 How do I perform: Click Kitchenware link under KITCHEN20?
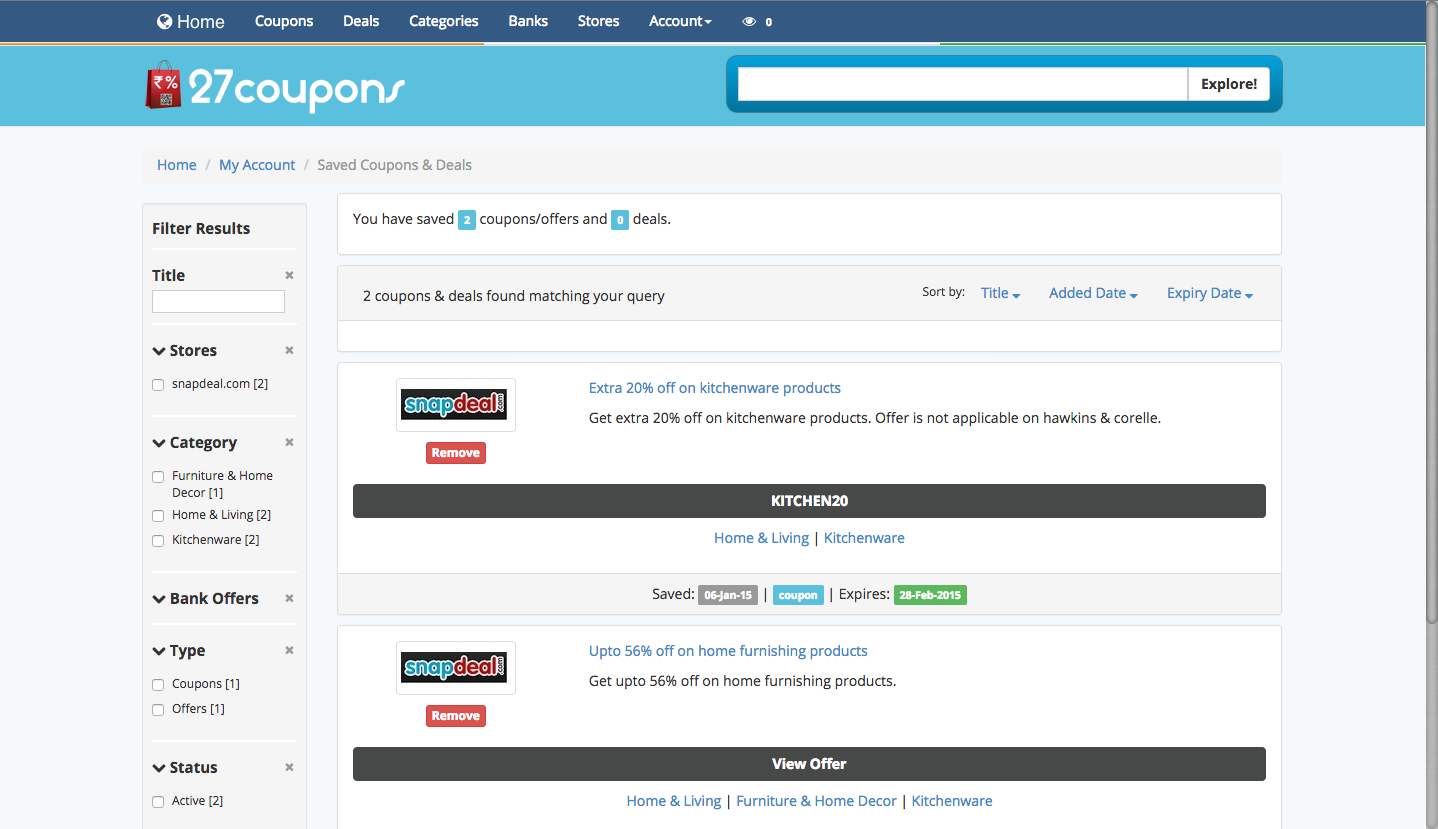point(864,538)
